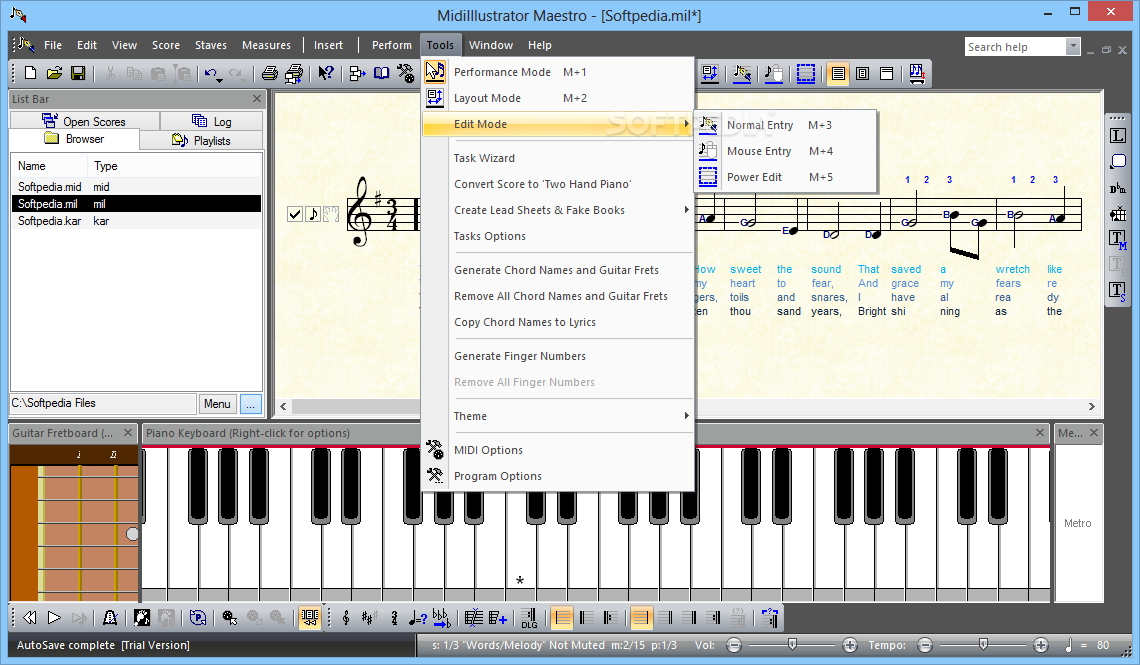Click the Power Edit dashed-rectangle toolbar icon
This screenshot has height=665, width=1140.
tap(806, 73)
